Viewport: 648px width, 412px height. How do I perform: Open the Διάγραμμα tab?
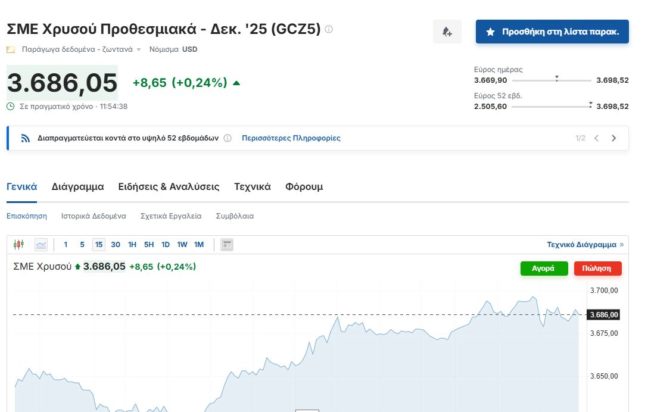click(77, 186)
